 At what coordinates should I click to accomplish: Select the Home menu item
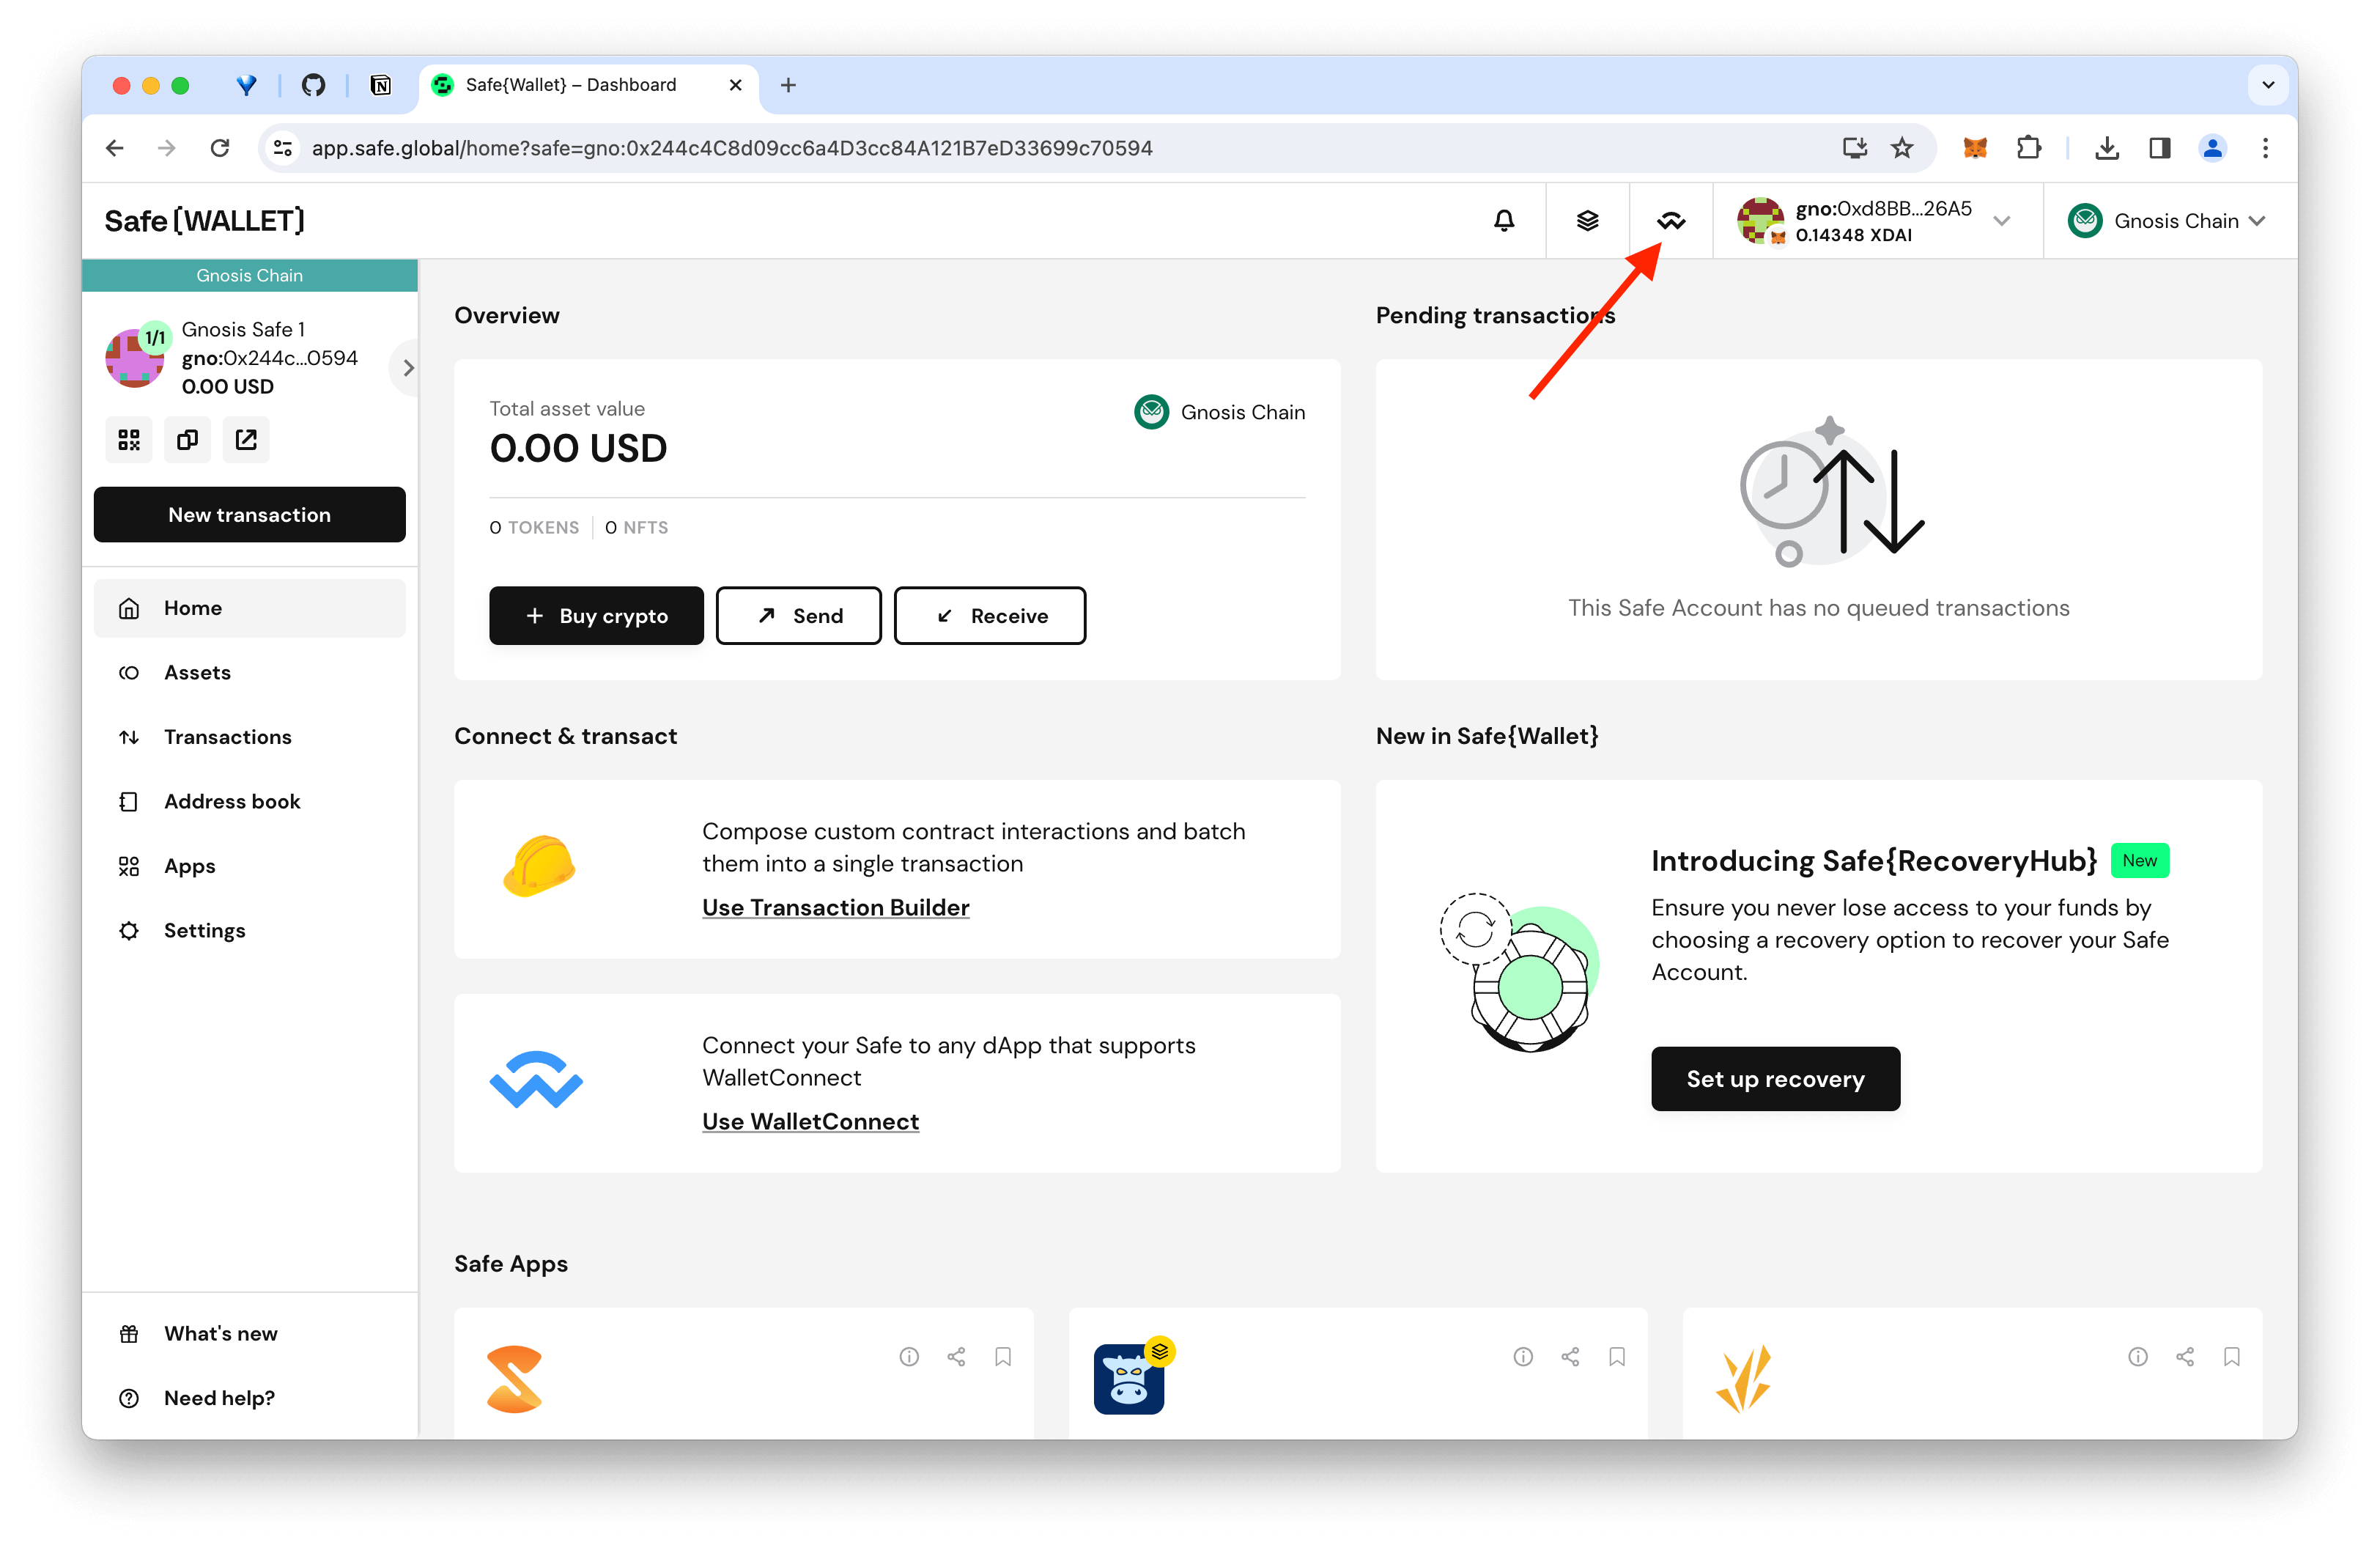pos(248,608)
